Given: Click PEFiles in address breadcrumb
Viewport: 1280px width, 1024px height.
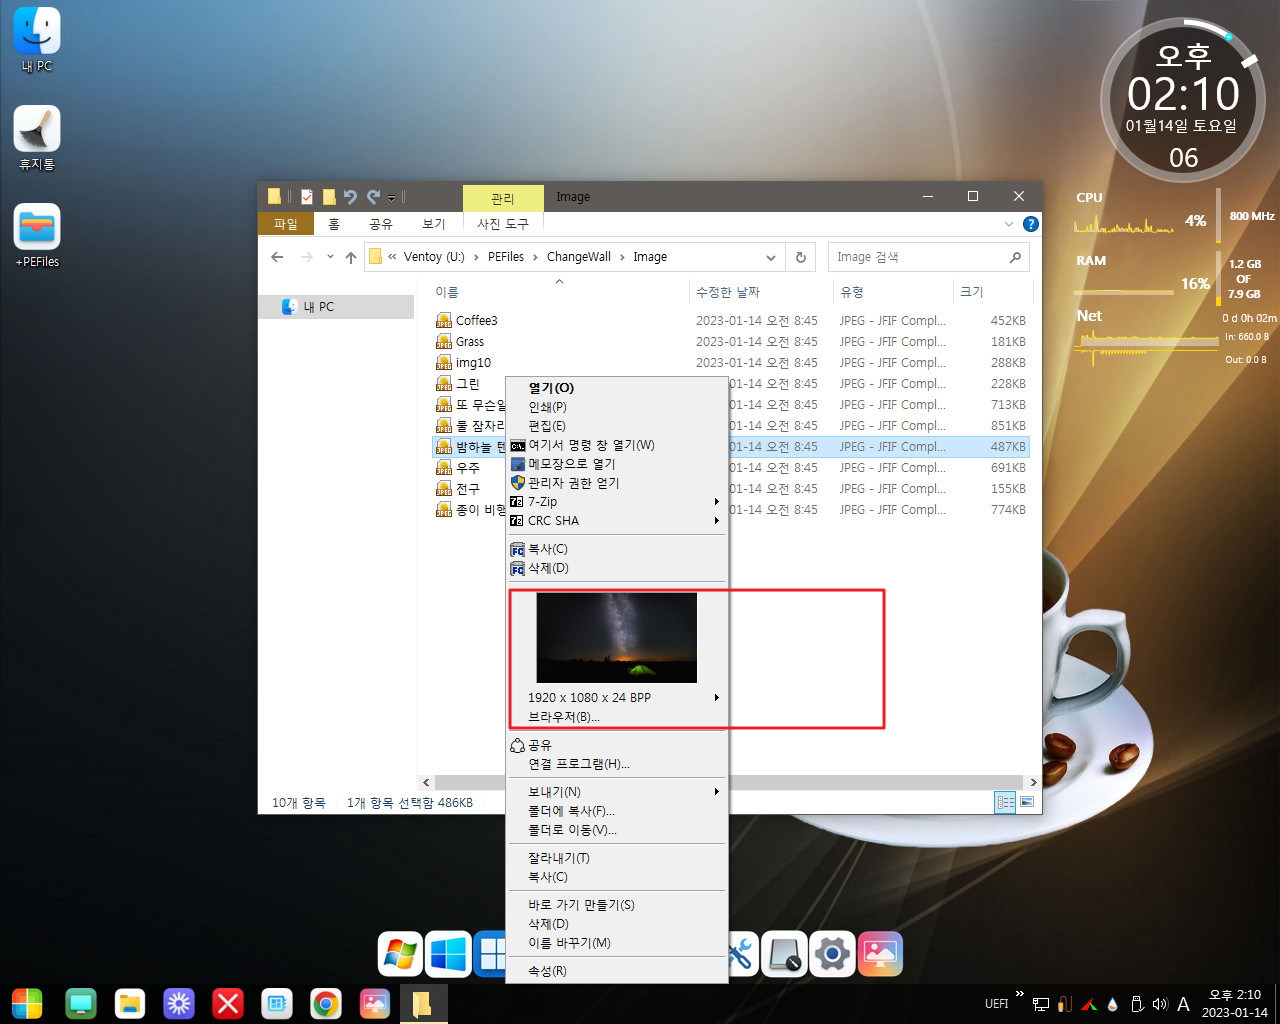Looking at the screenshot, I should [506, 257].
